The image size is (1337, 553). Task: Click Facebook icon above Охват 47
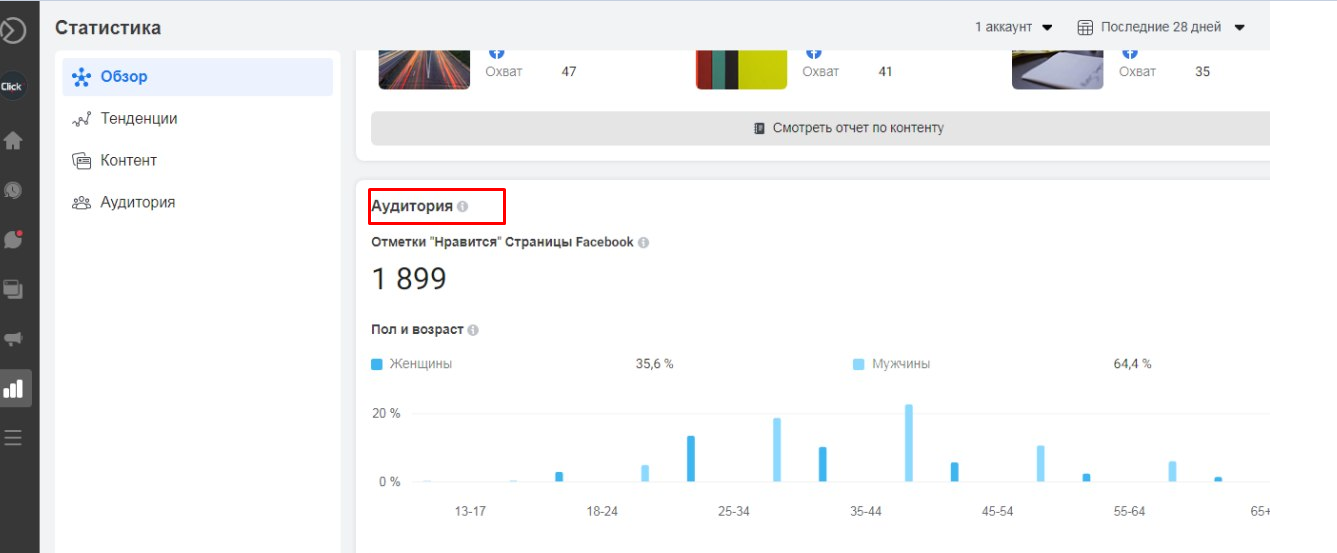click(496, 52)
